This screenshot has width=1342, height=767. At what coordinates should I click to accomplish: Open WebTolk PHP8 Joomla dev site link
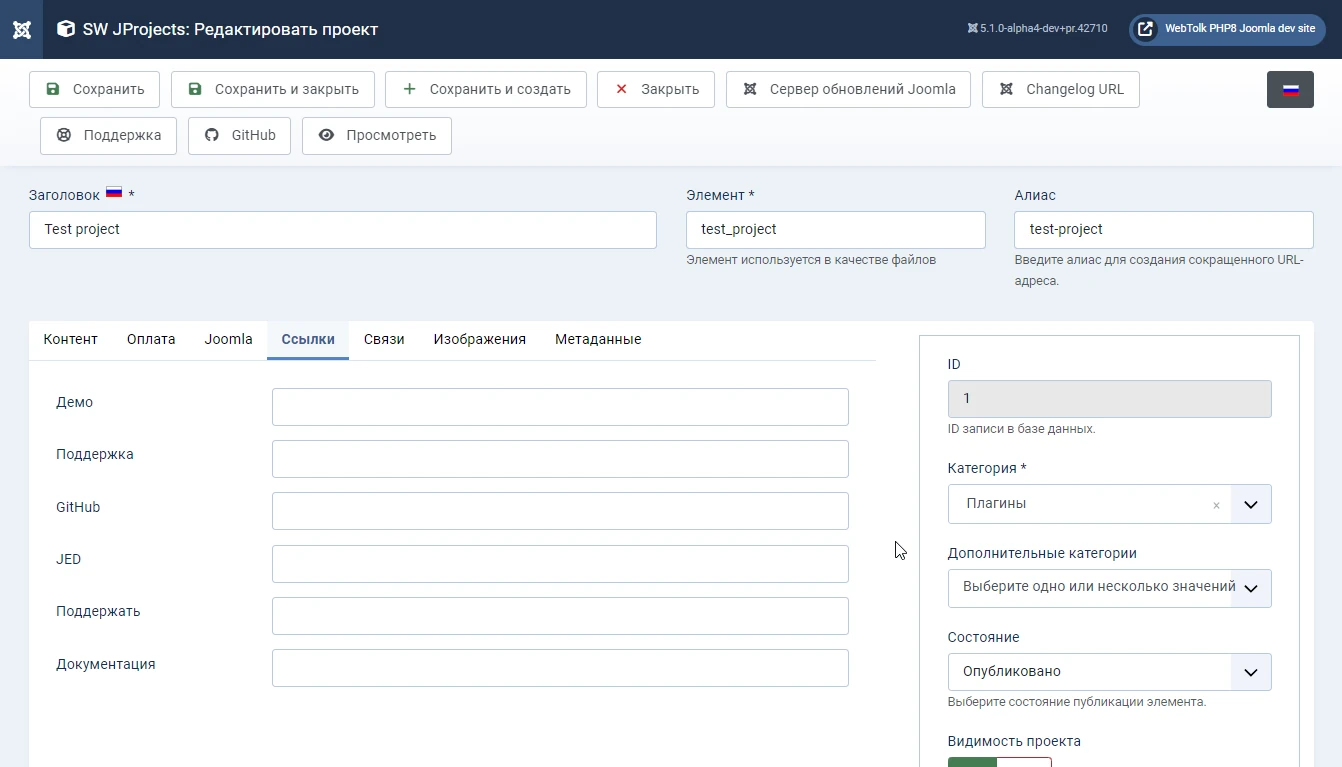(1227, 29)
